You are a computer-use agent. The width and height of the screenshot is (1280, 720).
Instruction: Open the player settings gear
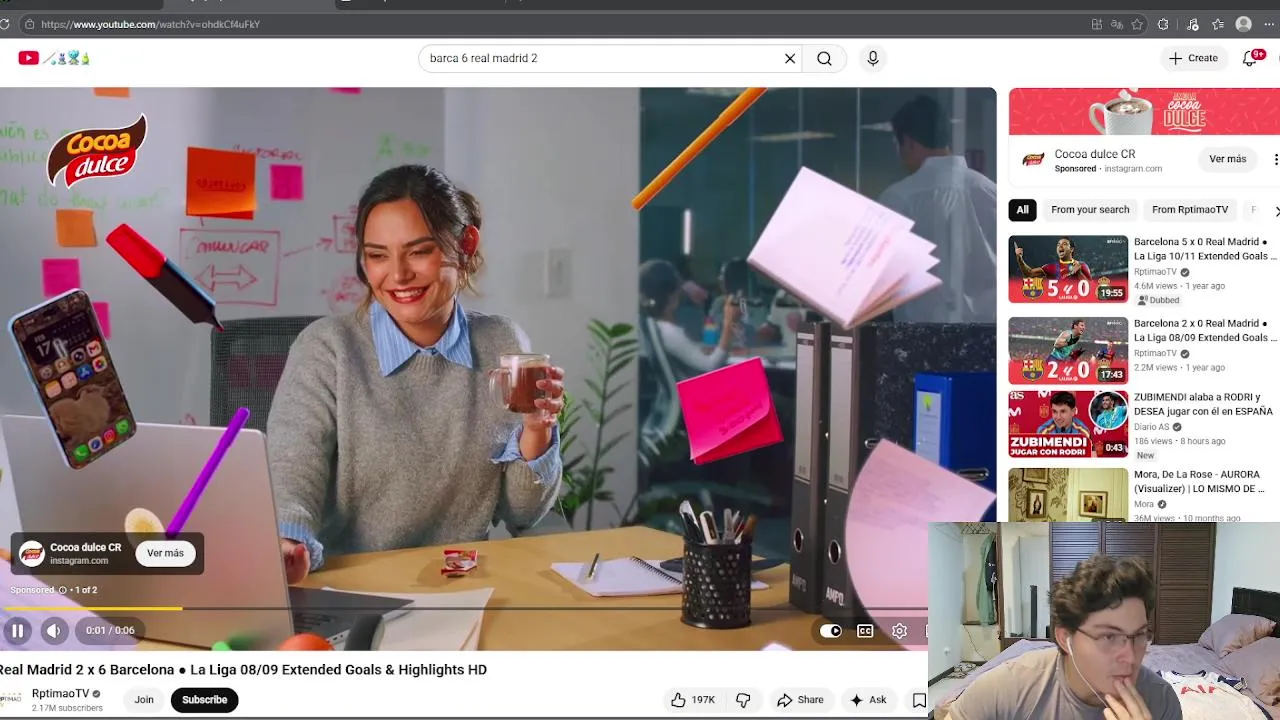coord(899,631)
